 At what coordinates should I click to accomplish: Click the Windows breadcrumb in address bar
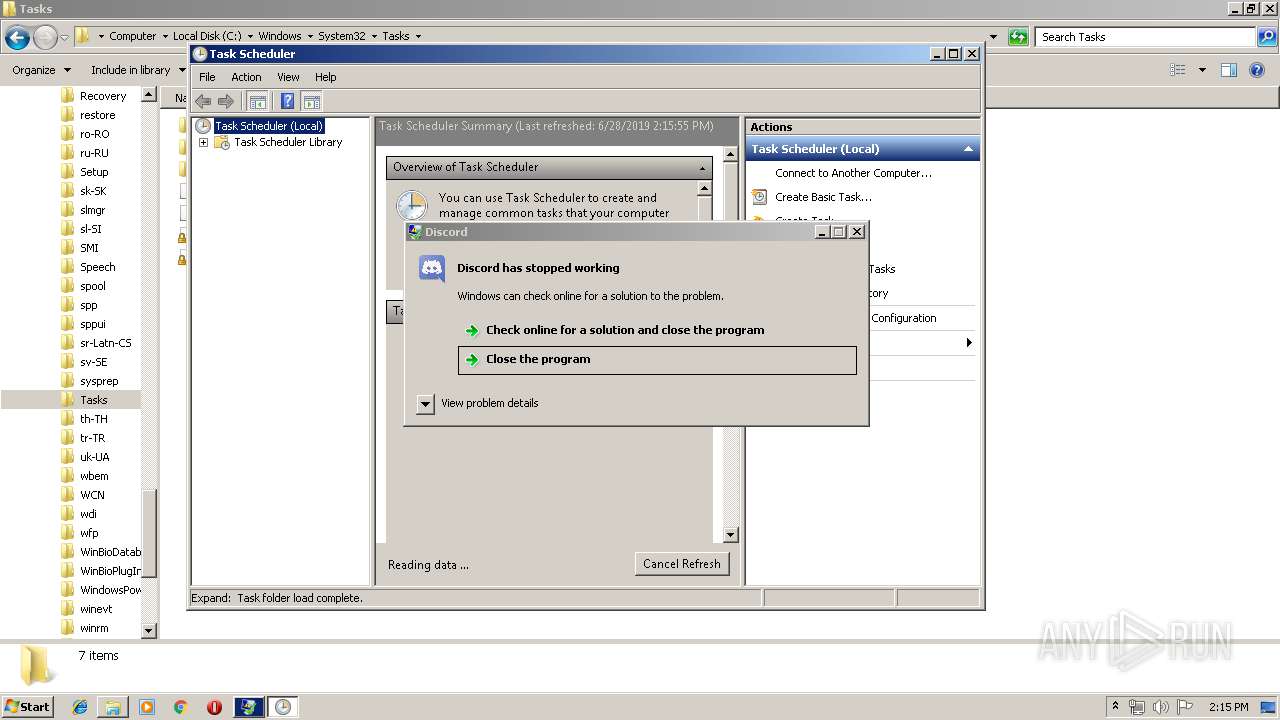coord(279,36)
